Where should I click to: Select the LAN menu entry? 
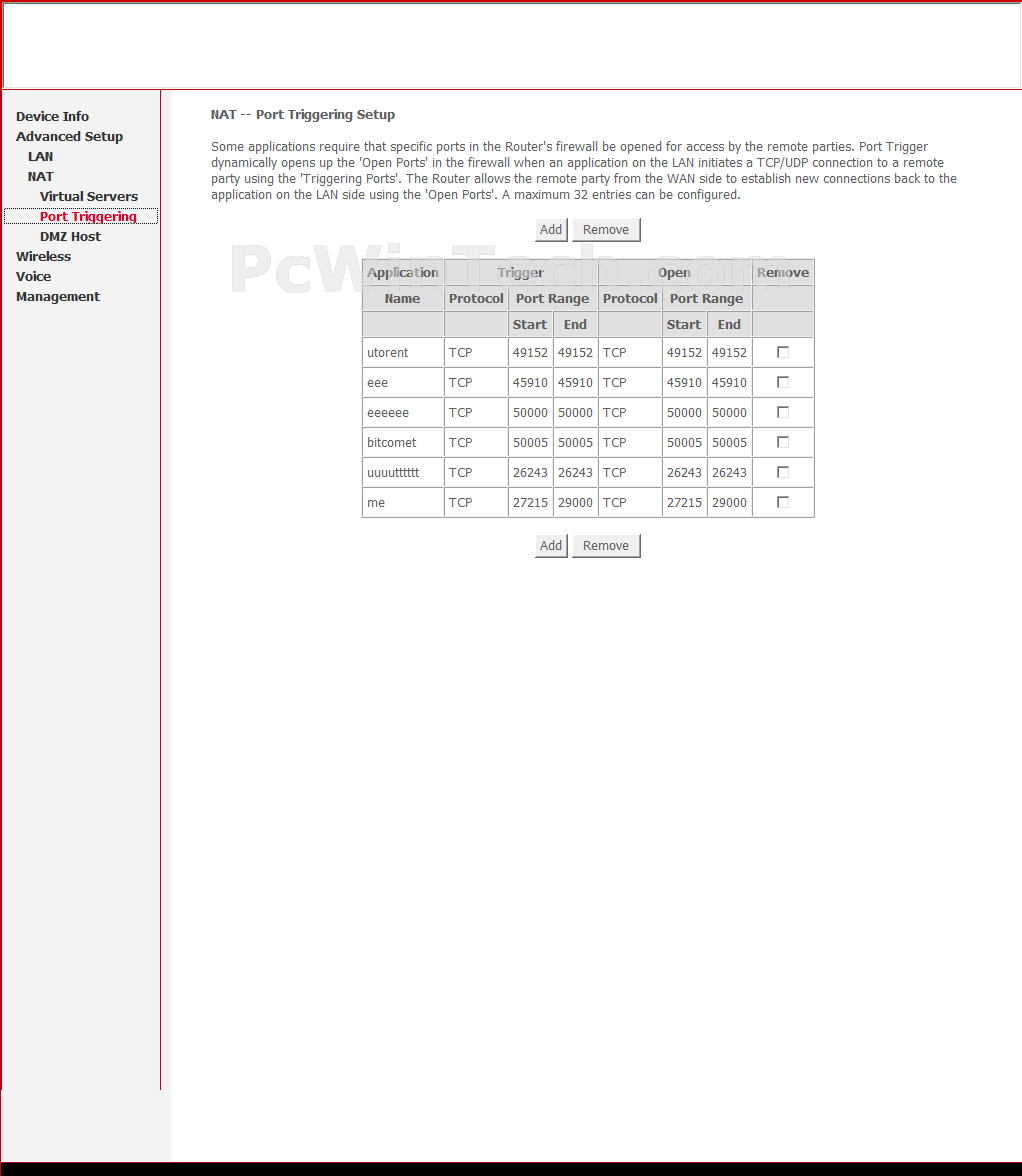(40, 157)
